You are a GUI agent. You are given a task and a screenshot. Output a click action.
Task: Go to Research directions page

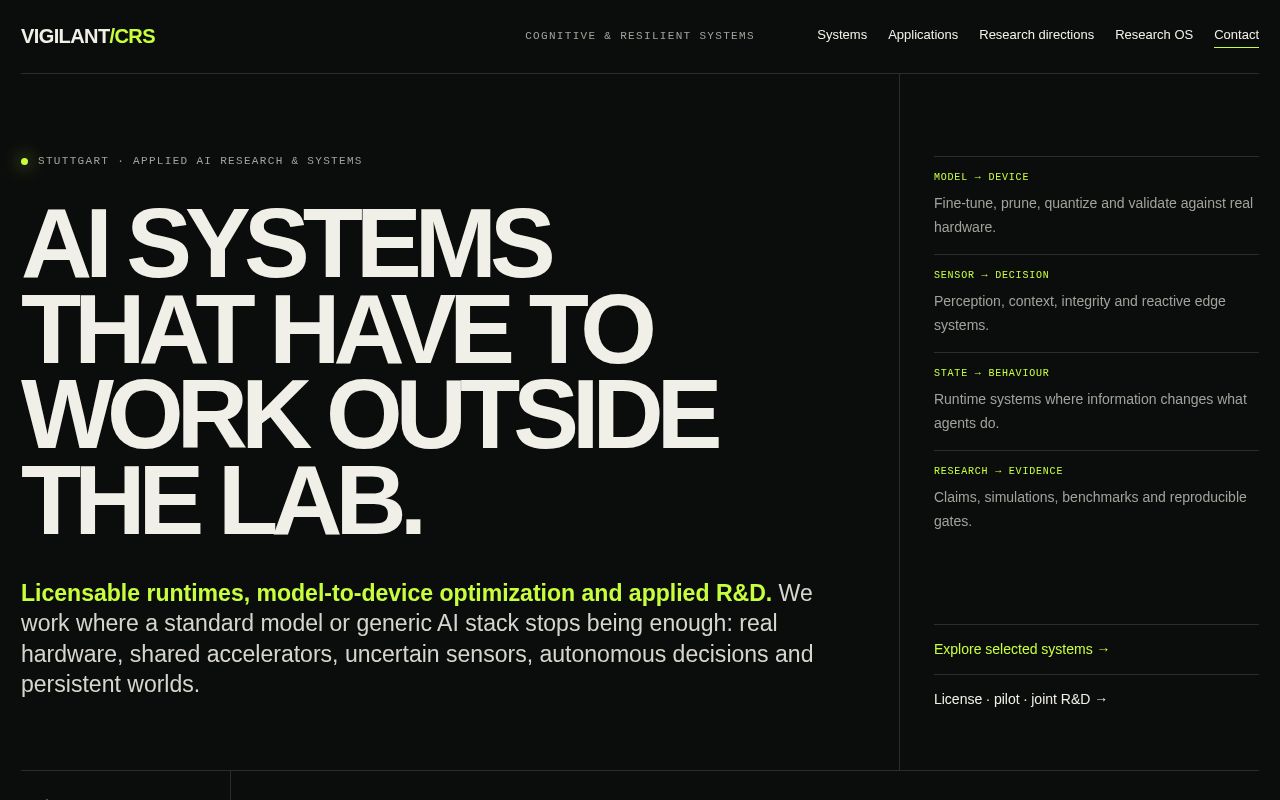(x=1036, y=35)
